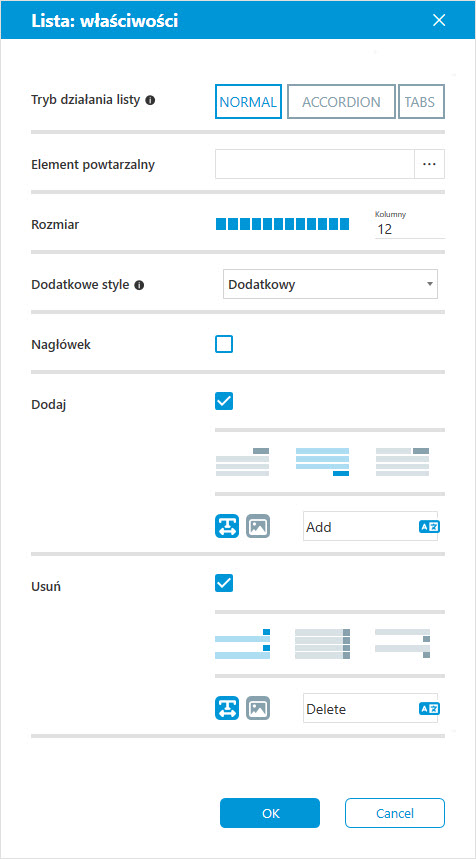This screenshot has width=476, height=859.
Task: Select ACCORDION list mode
Action: [x=341, y=101]
